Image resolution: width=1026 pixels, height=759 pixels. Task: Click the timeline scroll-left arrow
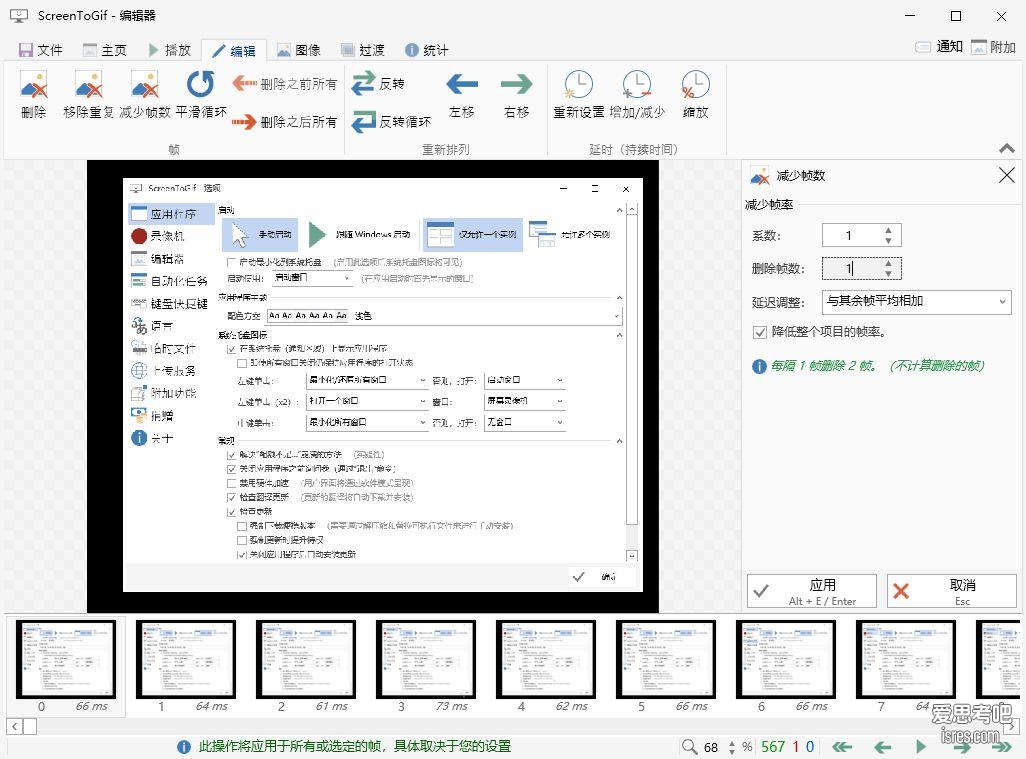tap(14, 726)
